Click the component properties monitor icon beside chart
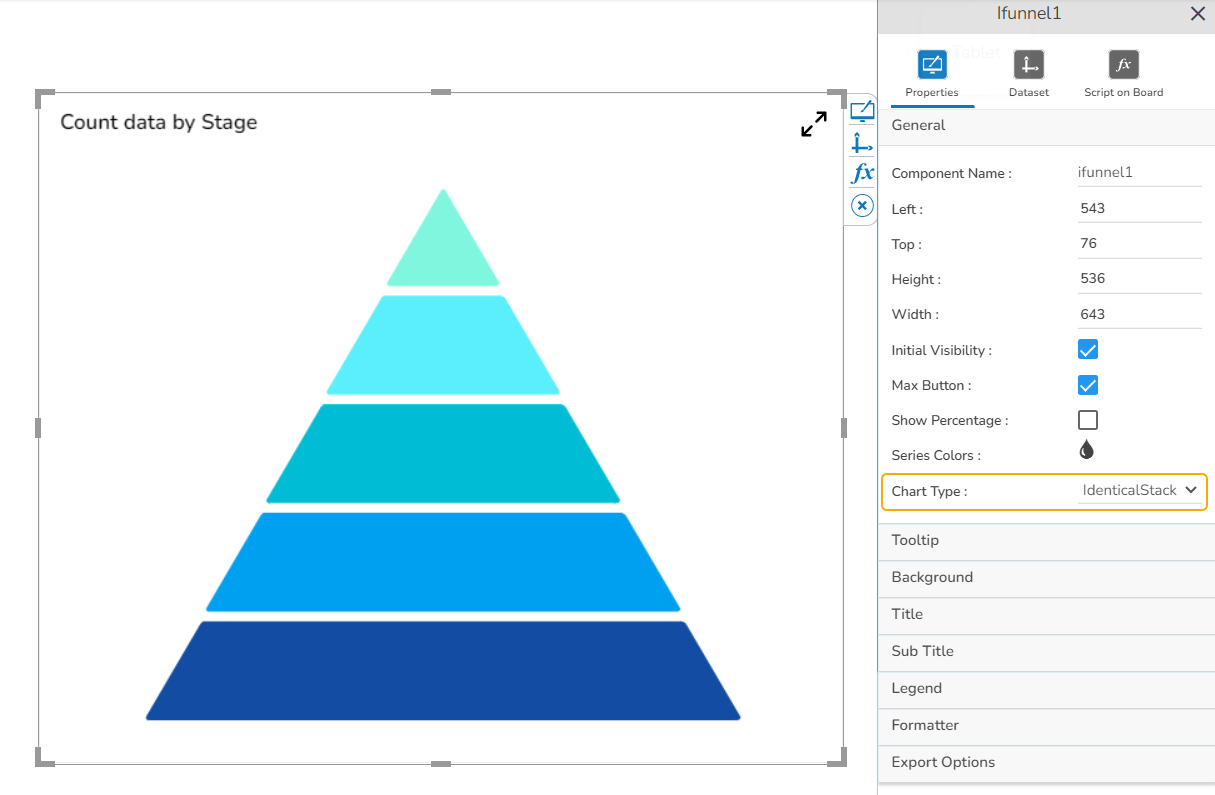The image size is (1215, 795). (x=862, y=111)
